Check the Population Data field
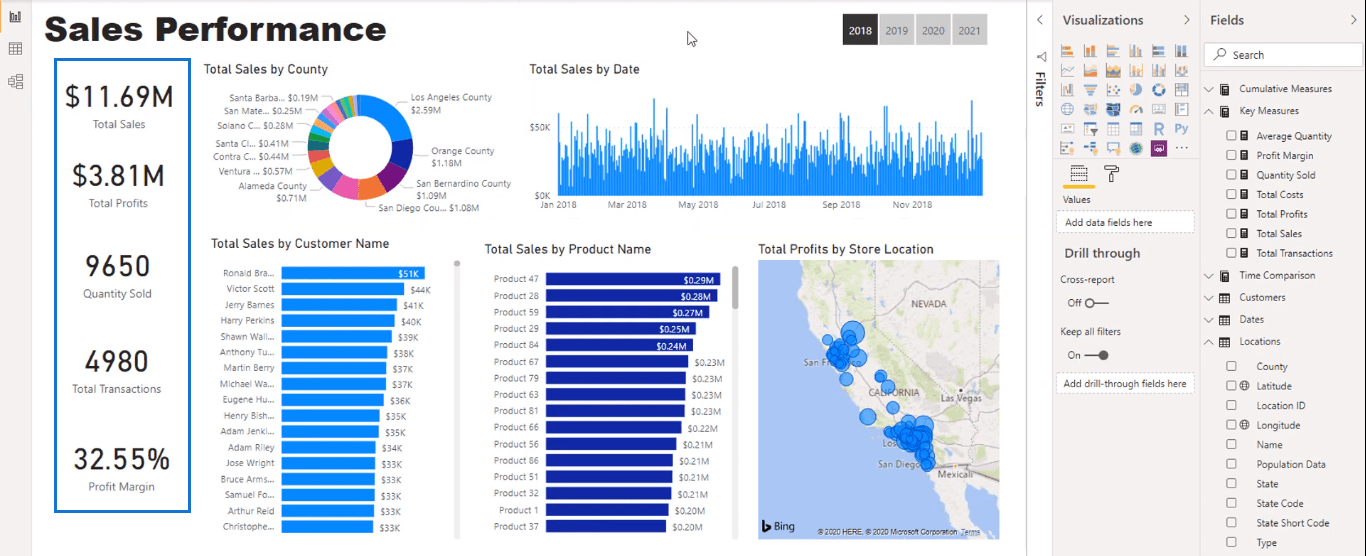1366x556 pixels. tap(1232, 464)
